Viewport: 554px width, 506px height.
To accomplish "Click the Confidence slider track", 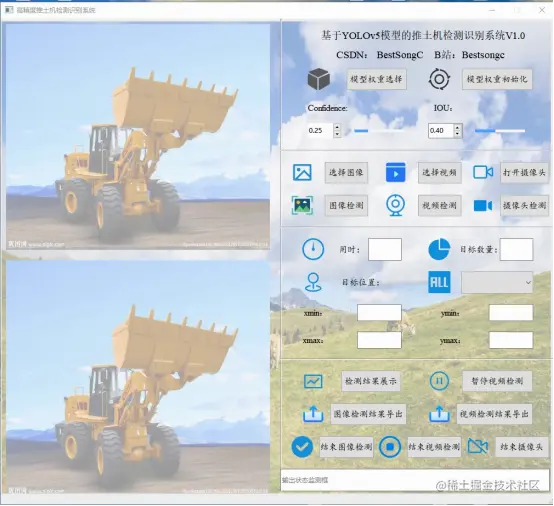I will 379,131.
